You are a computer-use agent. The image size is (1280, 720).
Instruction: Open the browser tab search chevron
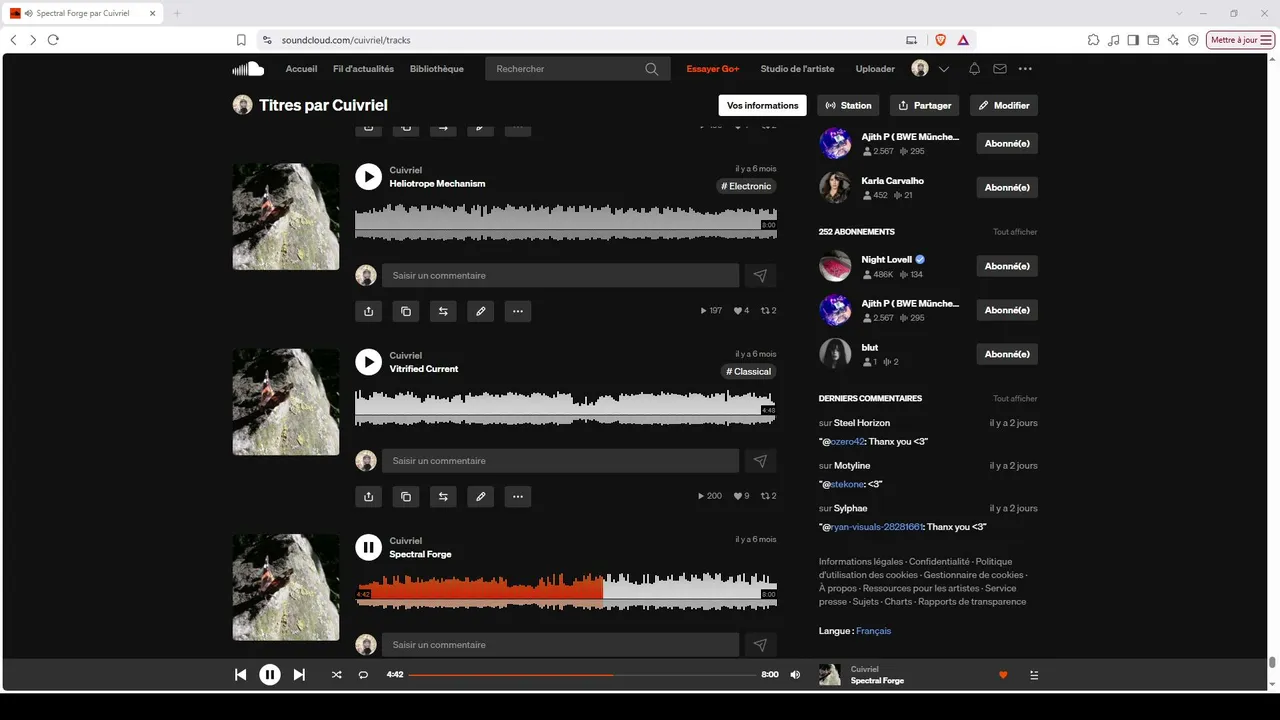pos(1179,13)
